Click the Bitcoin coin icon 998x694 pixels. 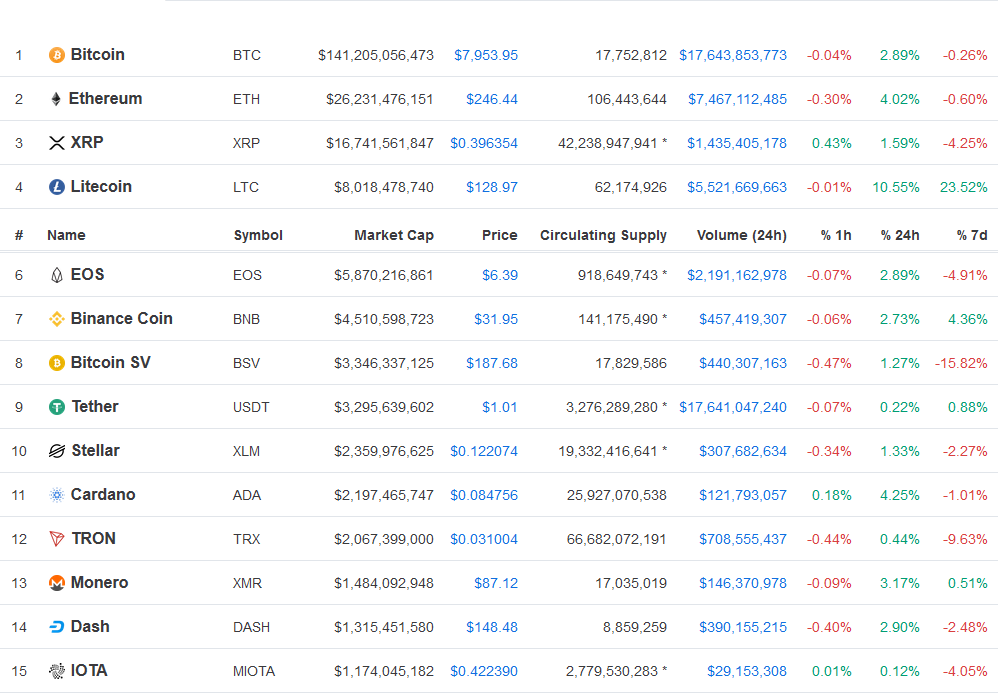pos(57,55)
